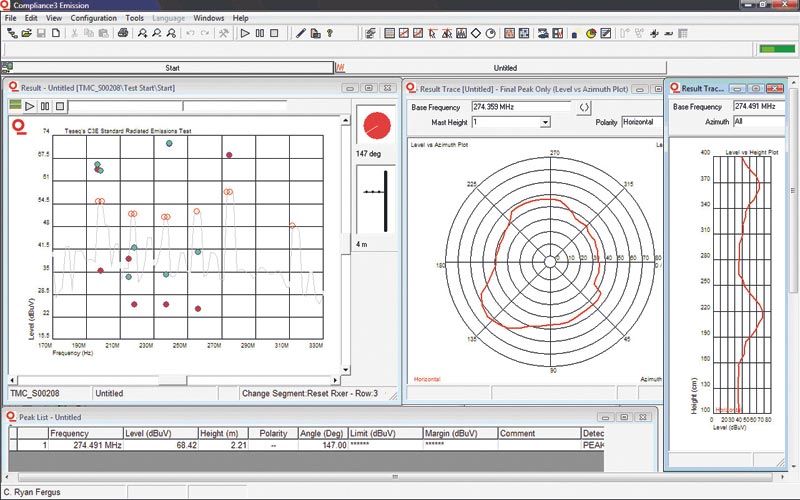Click the notepad report toolbar icon
This screenshot has height=500, width=800.
(x=606, y=34)
